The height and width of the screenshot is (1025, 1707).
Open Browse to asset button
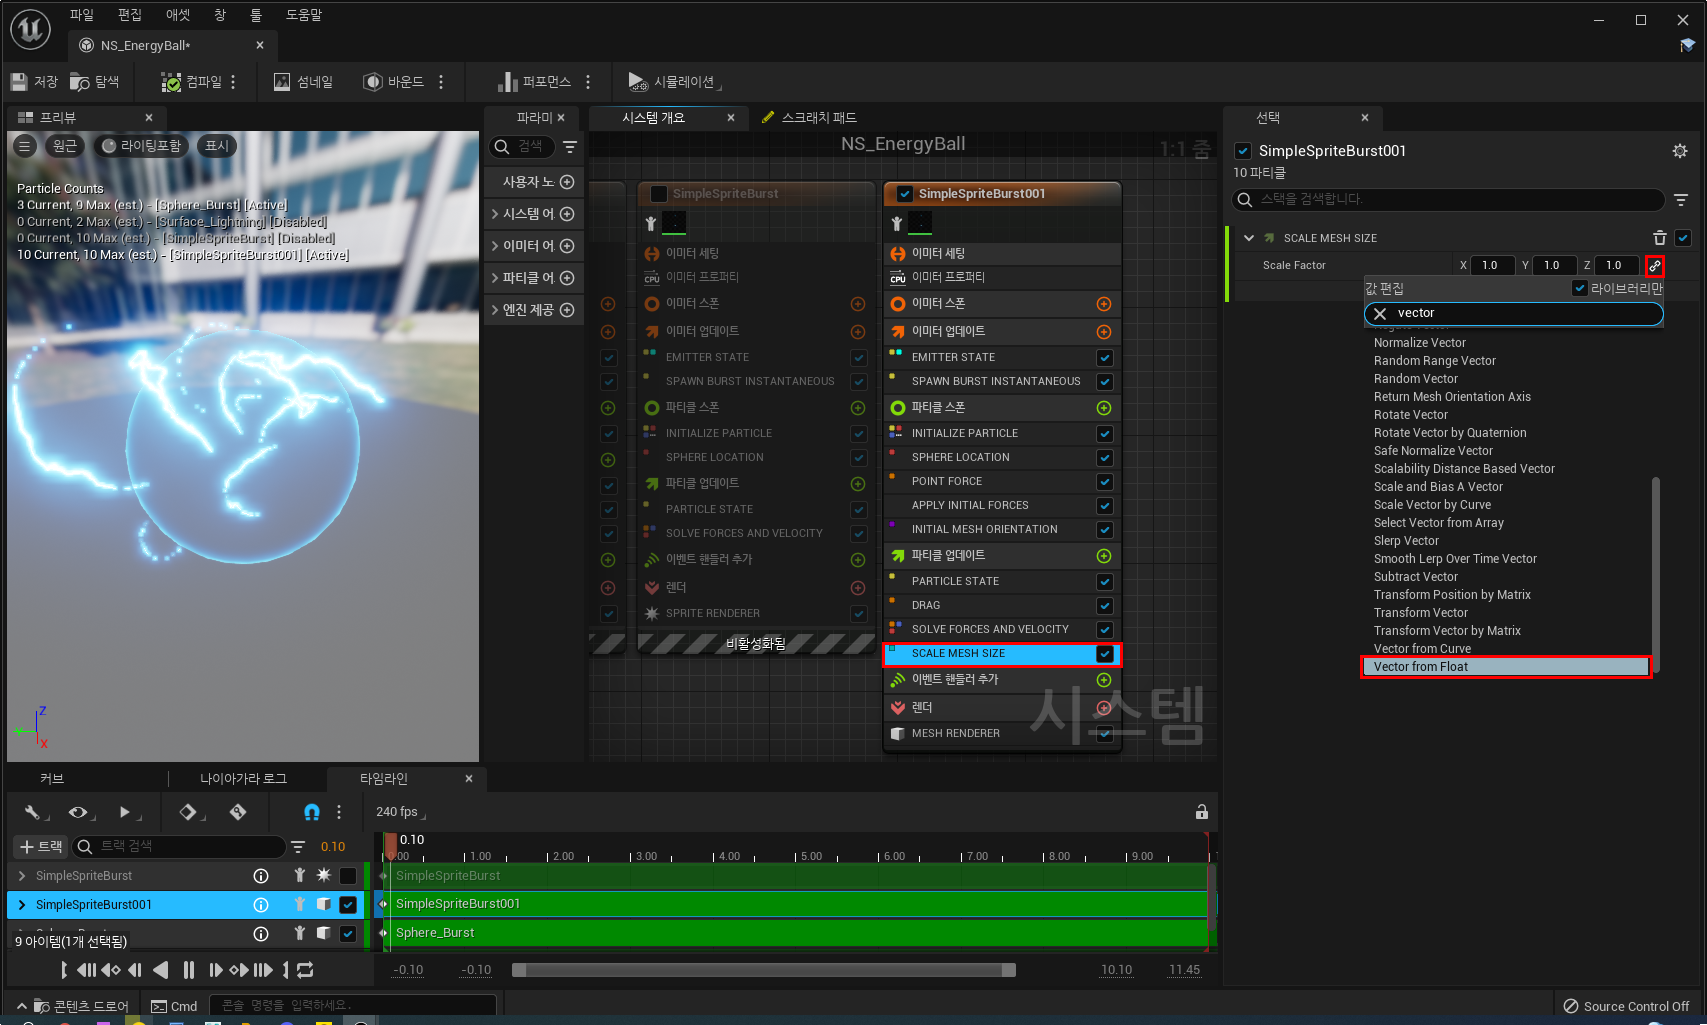pyautogui.click(x=94, y=82)
